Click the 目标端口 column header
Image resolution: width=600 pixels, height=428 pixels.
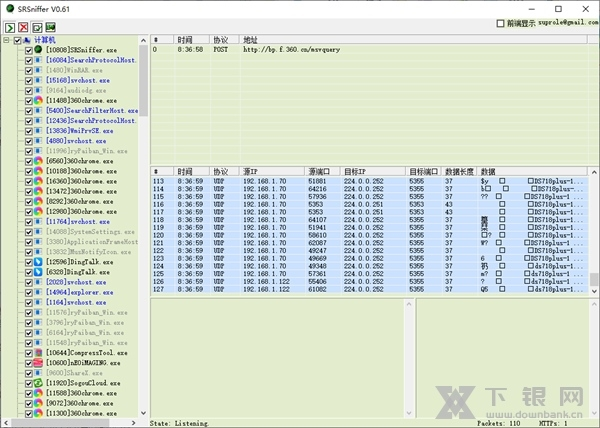point(424,171)
